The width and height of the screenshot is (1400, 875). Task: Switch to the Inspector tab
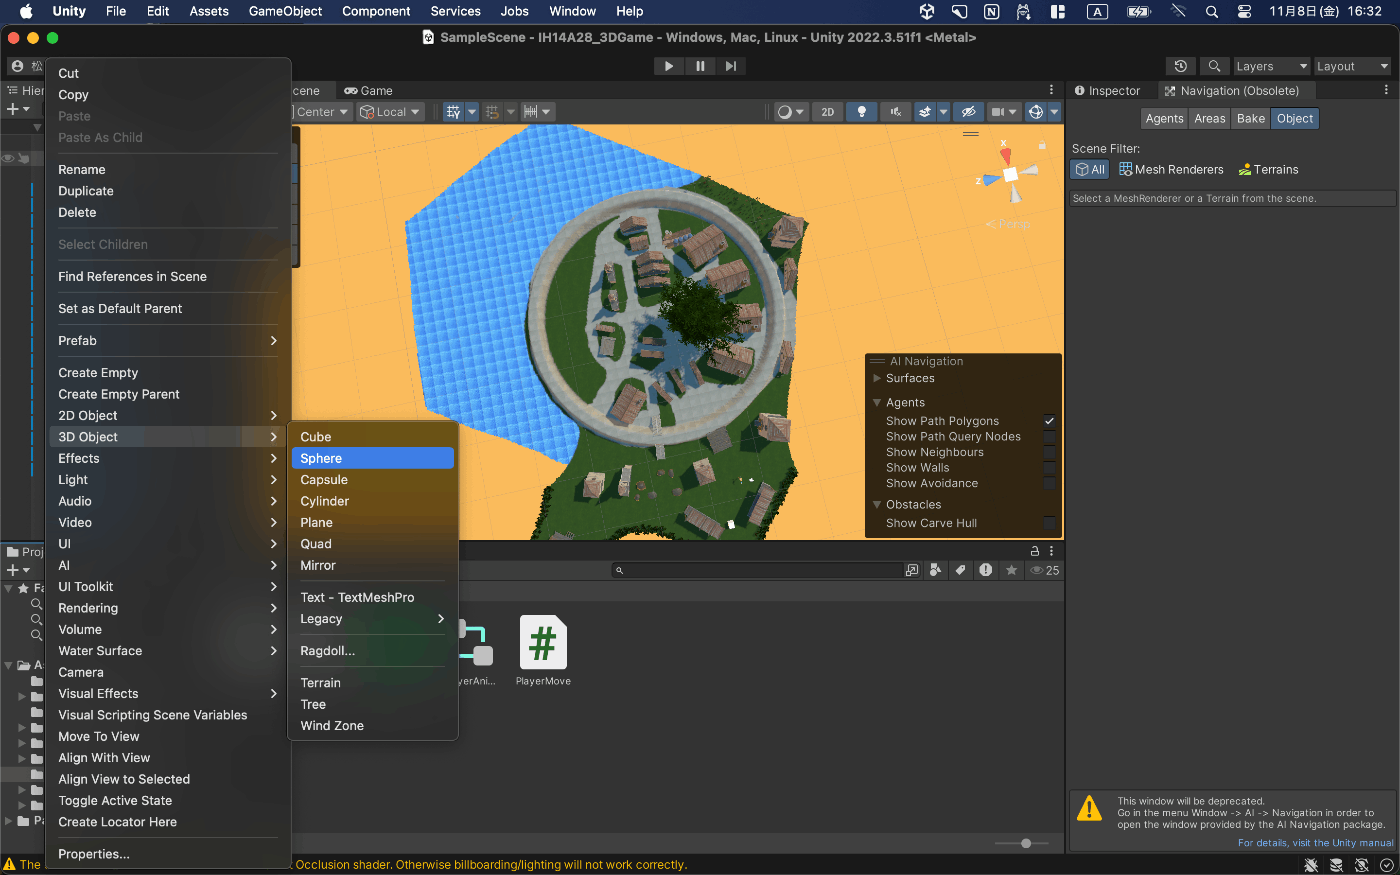click(1107, 90)
